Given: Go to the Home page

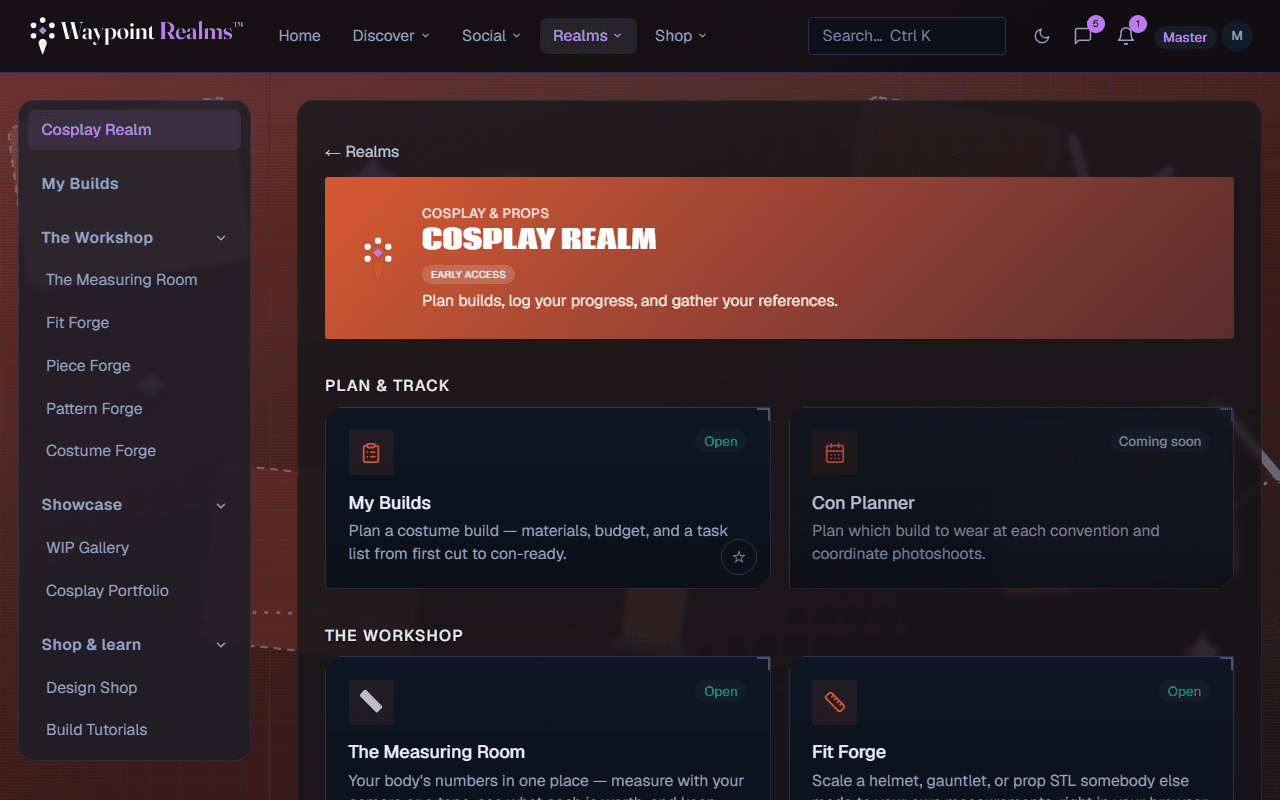Looking at the screenshot, I should click(300, 36).
